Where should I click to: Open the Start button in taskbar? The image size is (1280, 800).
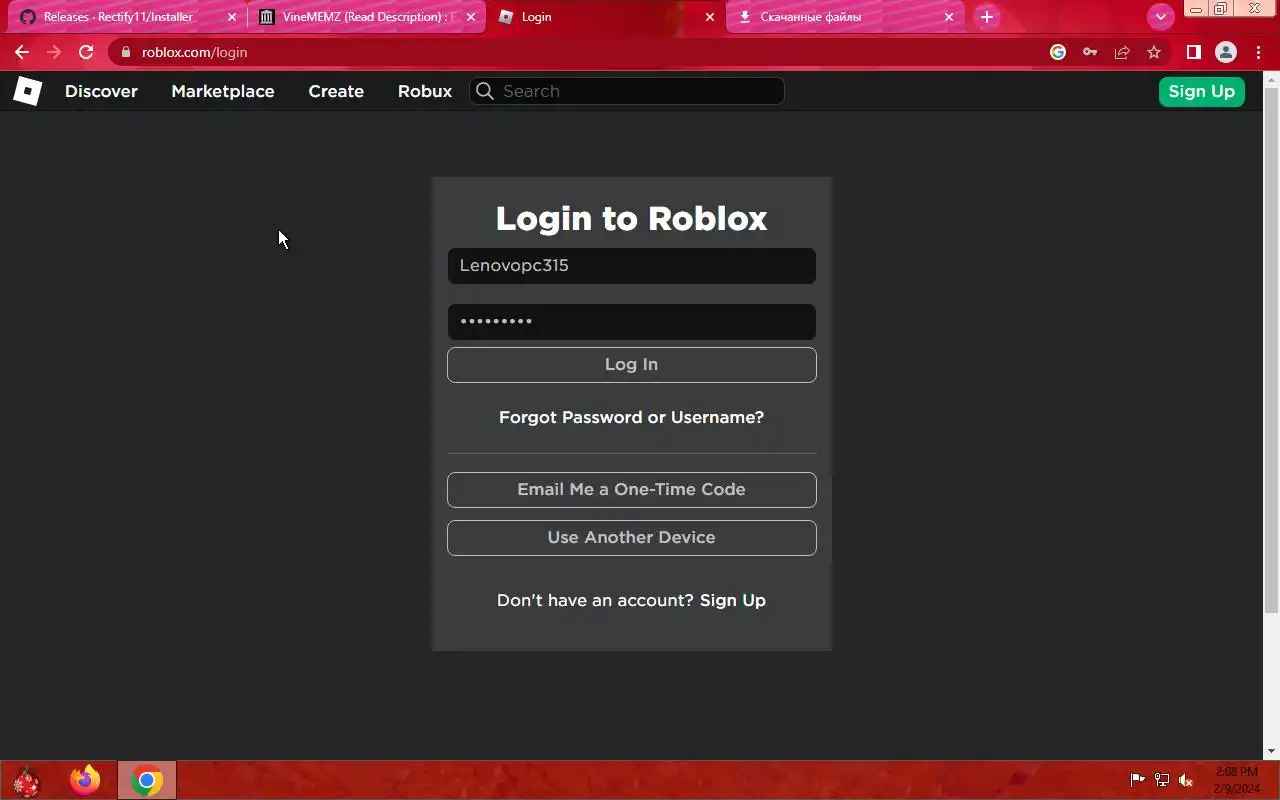pos(25,780)
